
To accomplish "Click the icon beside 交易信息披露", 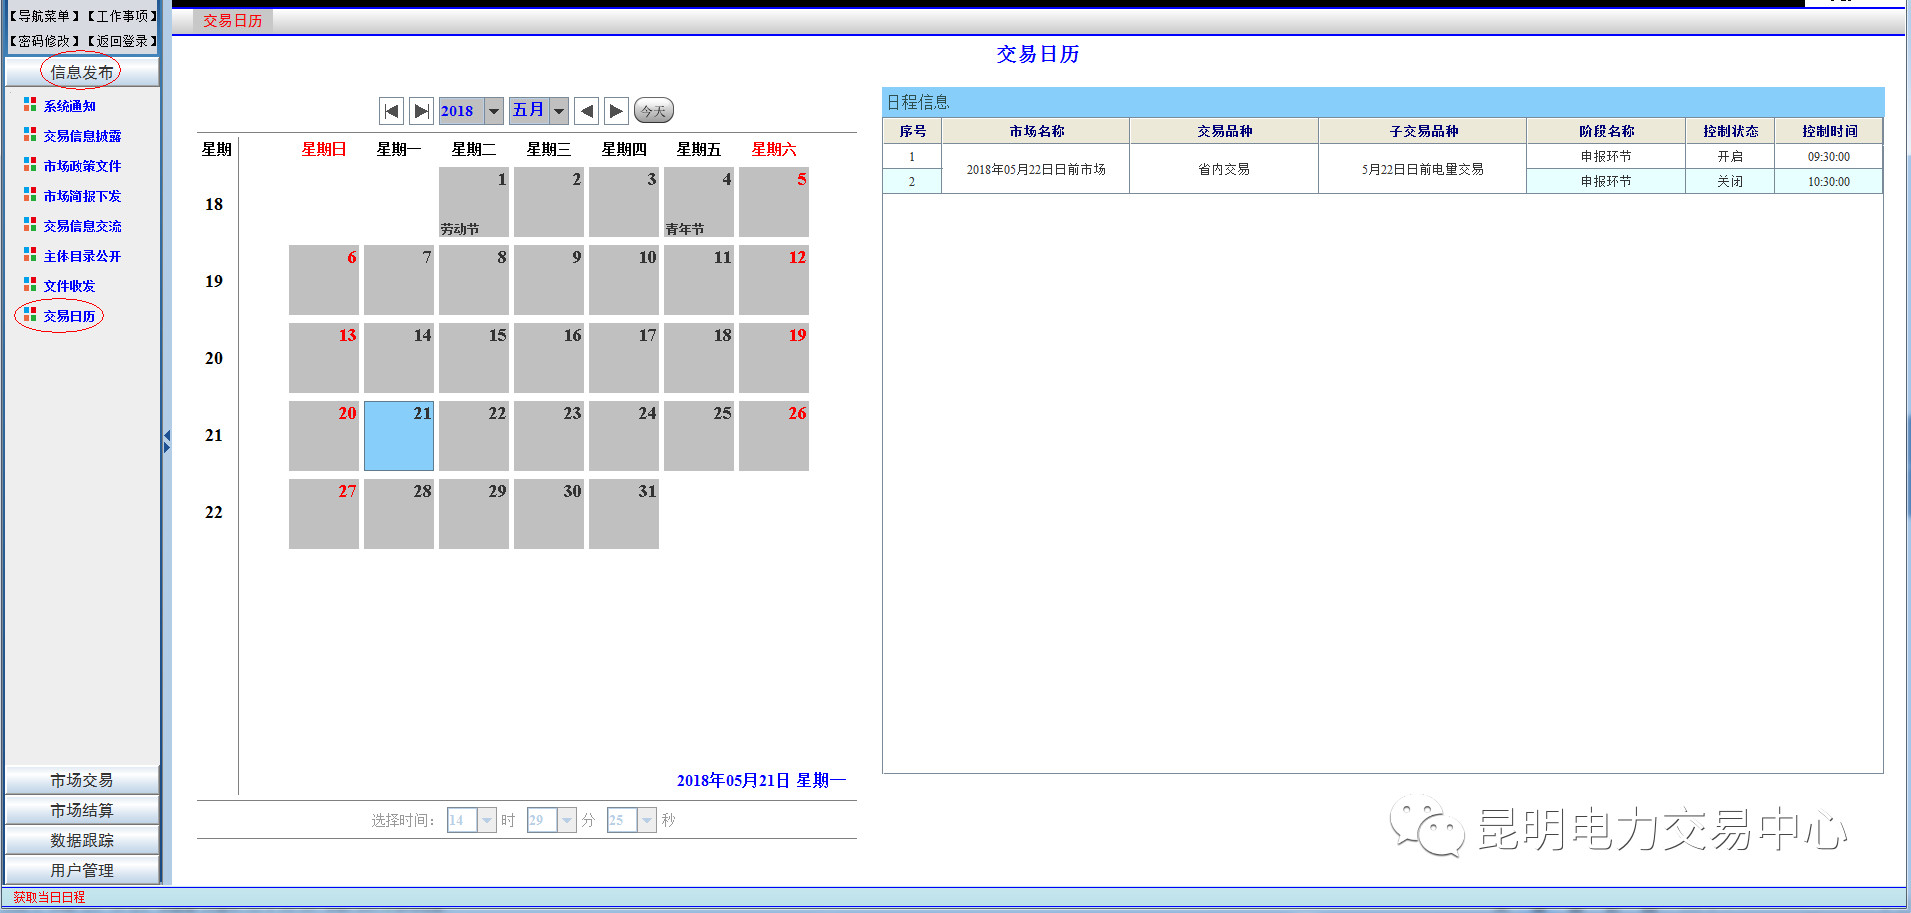I will point(30,135).
